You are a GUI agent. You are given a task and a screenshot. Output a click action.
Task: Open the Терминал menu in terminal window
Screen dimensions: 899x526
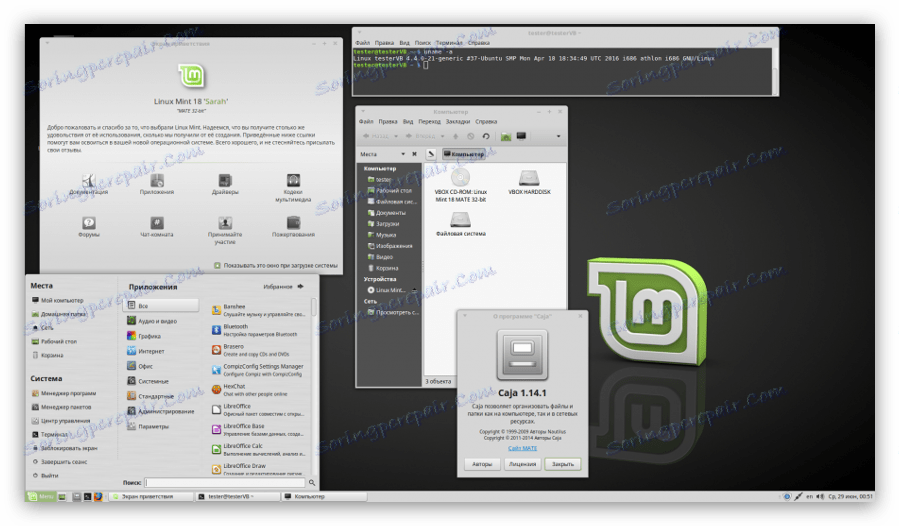pyautogui.click(x=448, y=42)
